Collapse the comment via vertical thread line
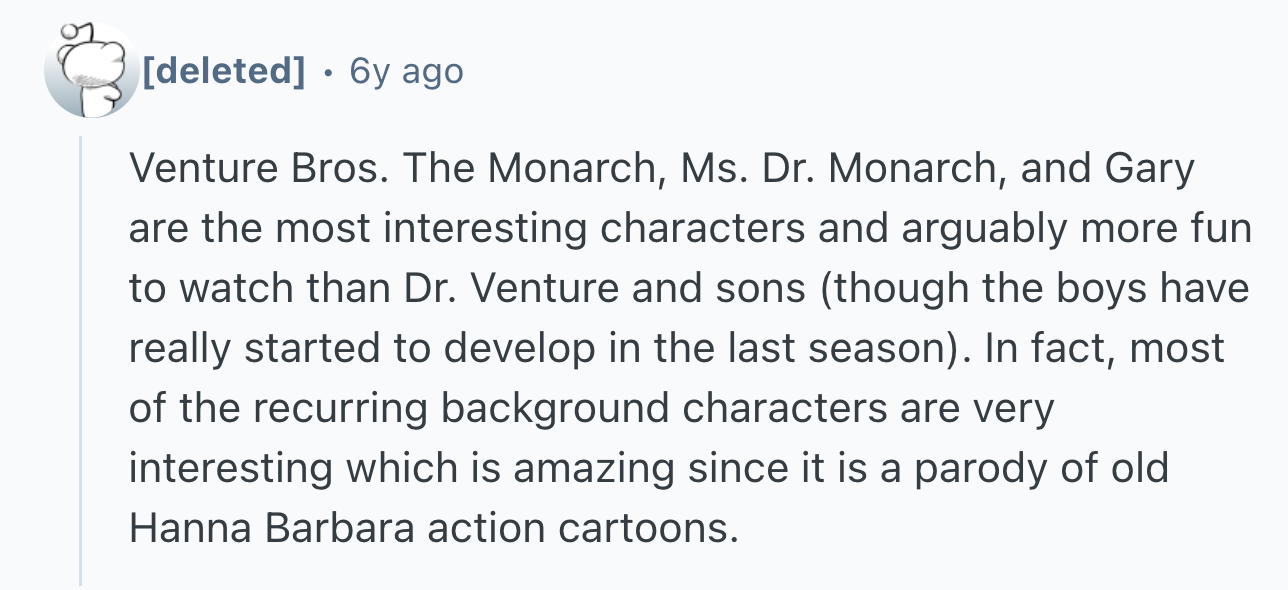 [x=81, y=362]
